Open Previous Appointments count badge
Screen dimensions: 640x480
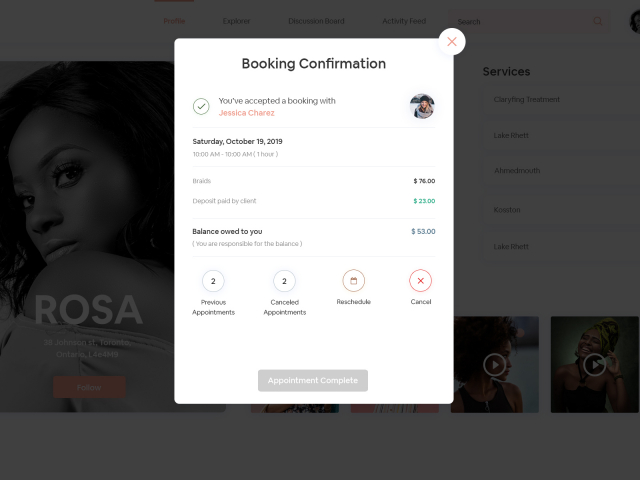(x=213, y=281)
